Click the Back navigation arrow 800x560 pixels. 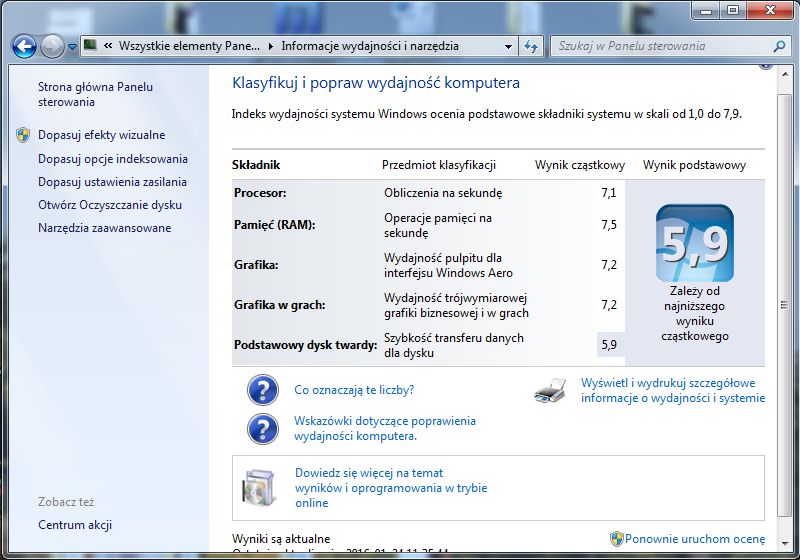tap(24, 47)
